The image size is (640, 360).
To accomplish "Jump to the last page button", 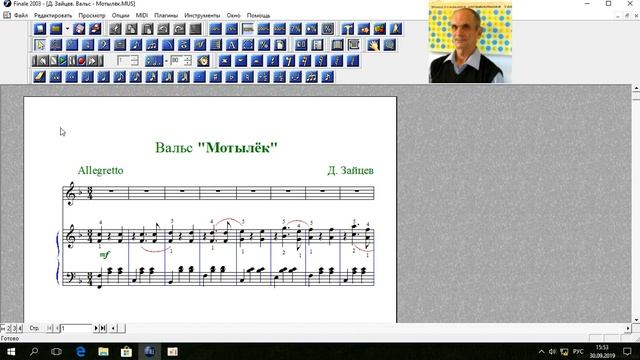I will [103, 328].
